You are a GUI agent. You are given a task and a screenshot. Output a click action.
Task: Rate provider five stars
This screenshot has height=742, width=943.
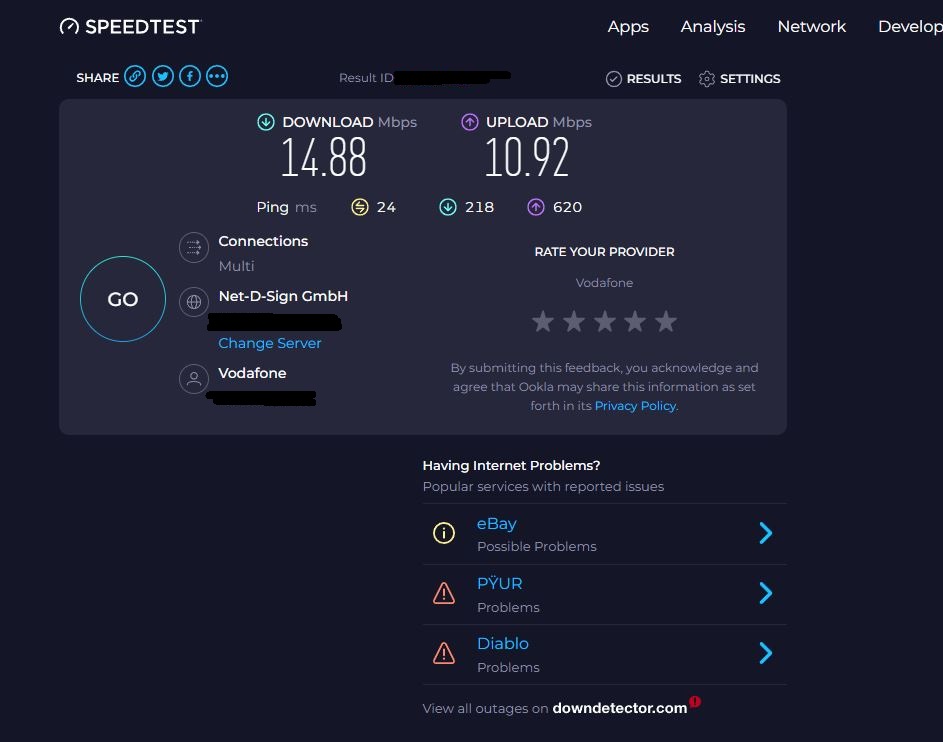[666, 321]
